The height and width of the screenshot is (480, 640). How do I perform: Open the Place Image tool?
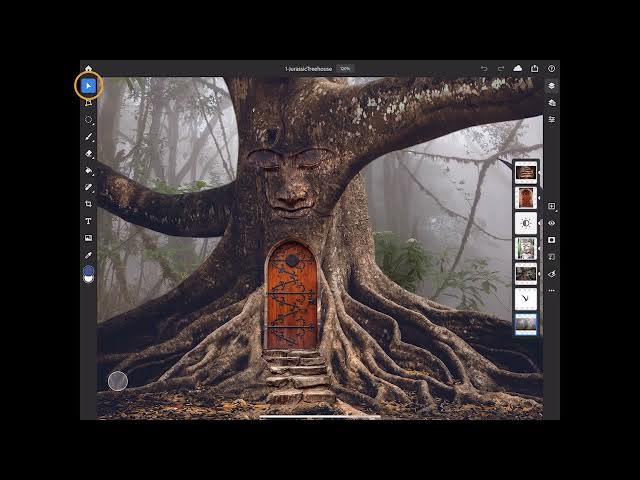88,238
